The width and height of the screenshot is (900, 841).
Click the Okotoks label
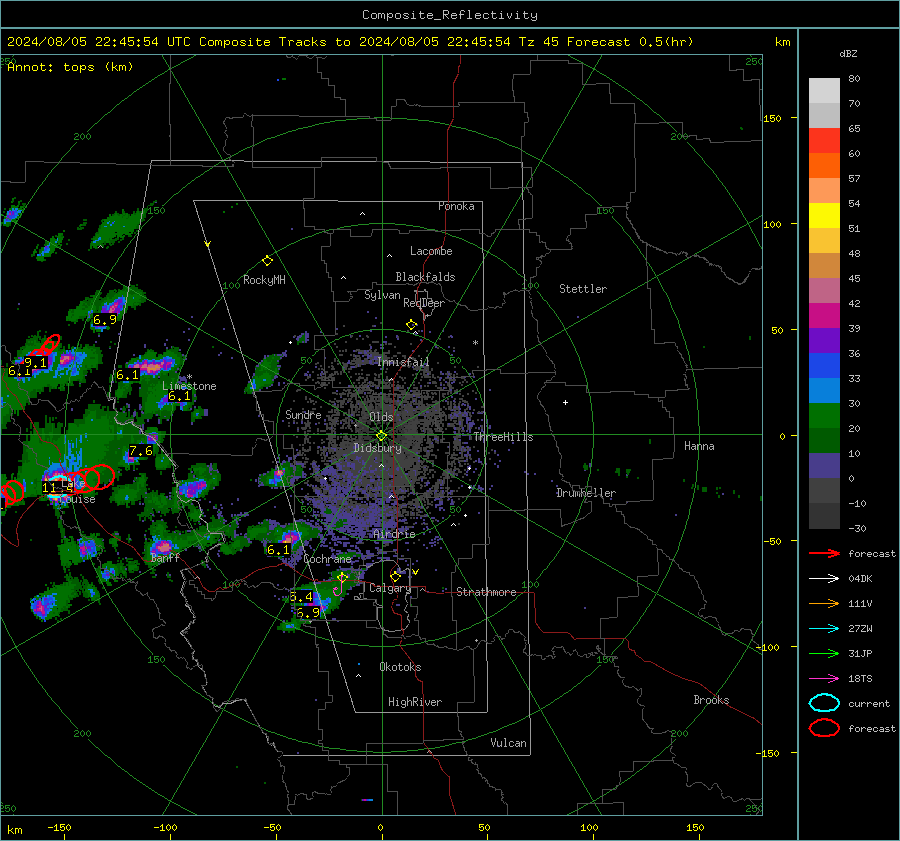[400, 667]
